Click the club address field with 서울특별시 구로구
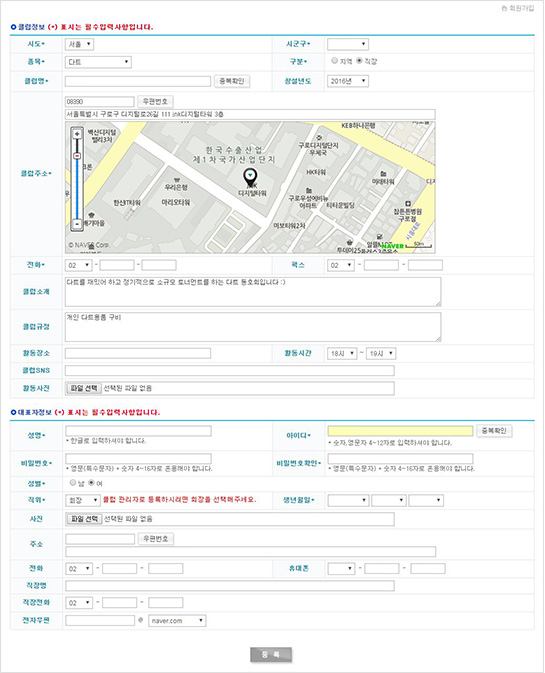Image resolution: width=545 pixels, height=673 pixels. click(x=250, y=114)
